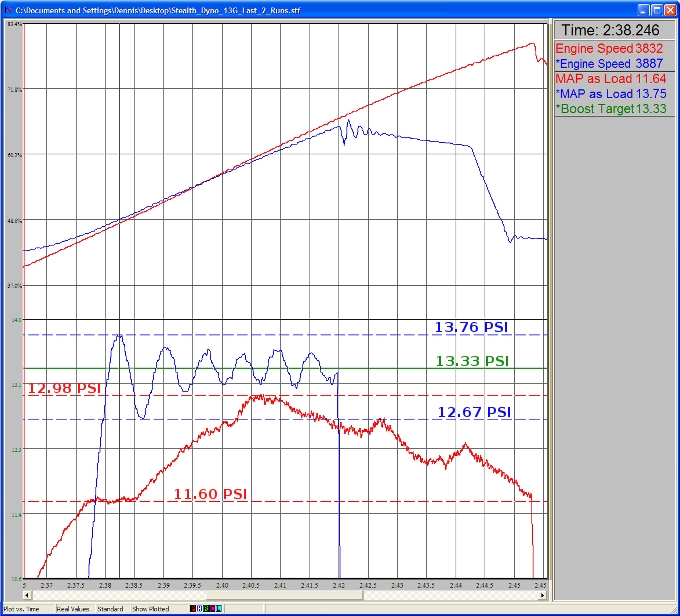Click the cyan status bar icon
The height and width of the screenshot is (616, 680).
219,609
